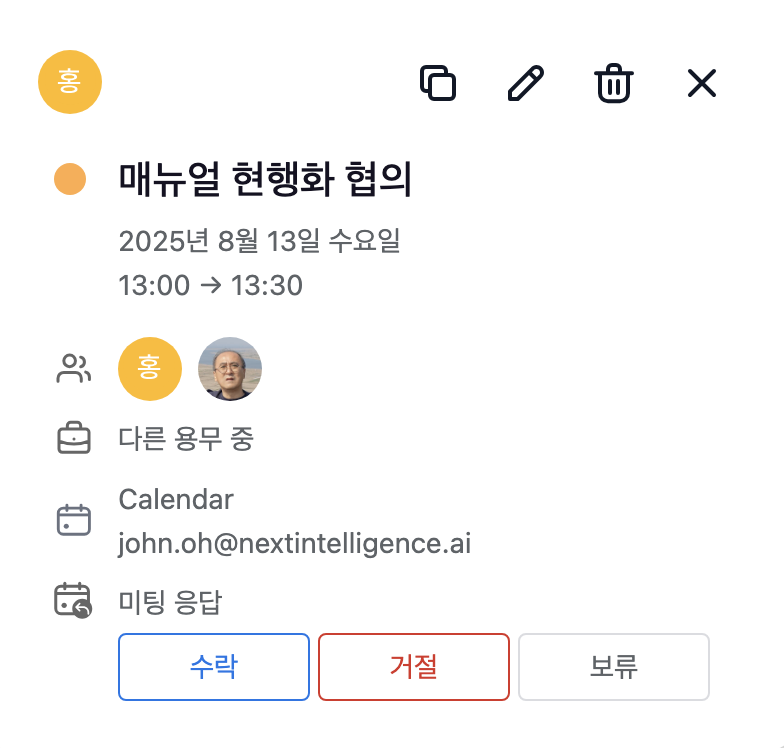Delete the event with trash icon

pyautogui.click(x=614, y=83)
